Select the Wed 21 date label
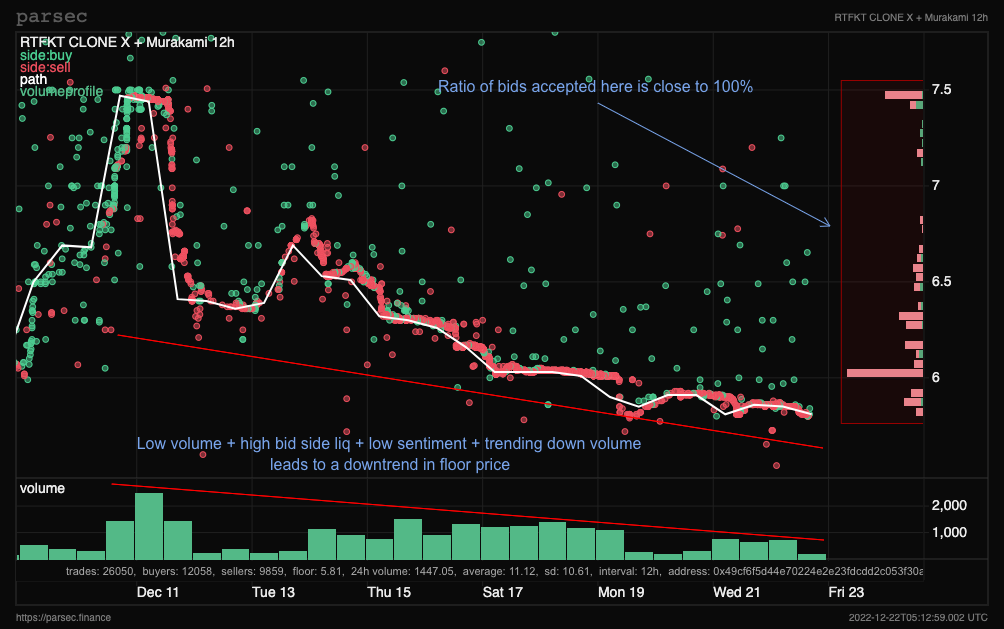 coord(736,592)
